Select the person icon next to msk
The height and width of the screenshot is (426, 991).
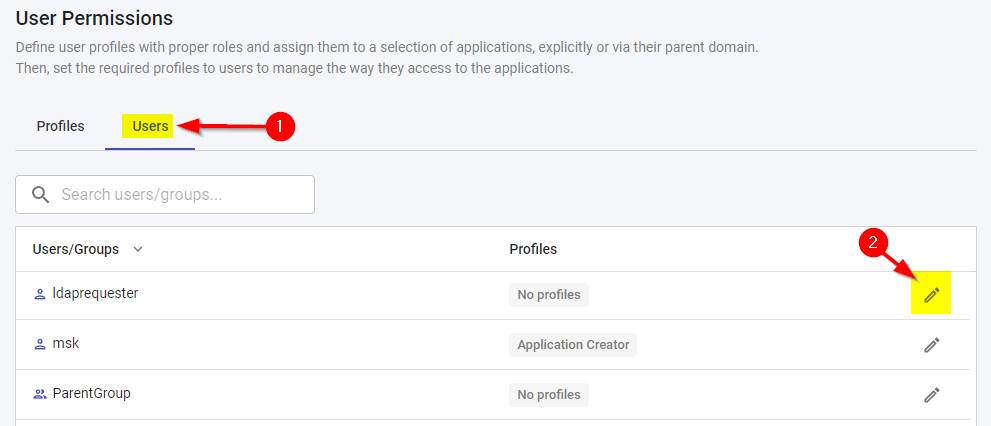(40, 344)
